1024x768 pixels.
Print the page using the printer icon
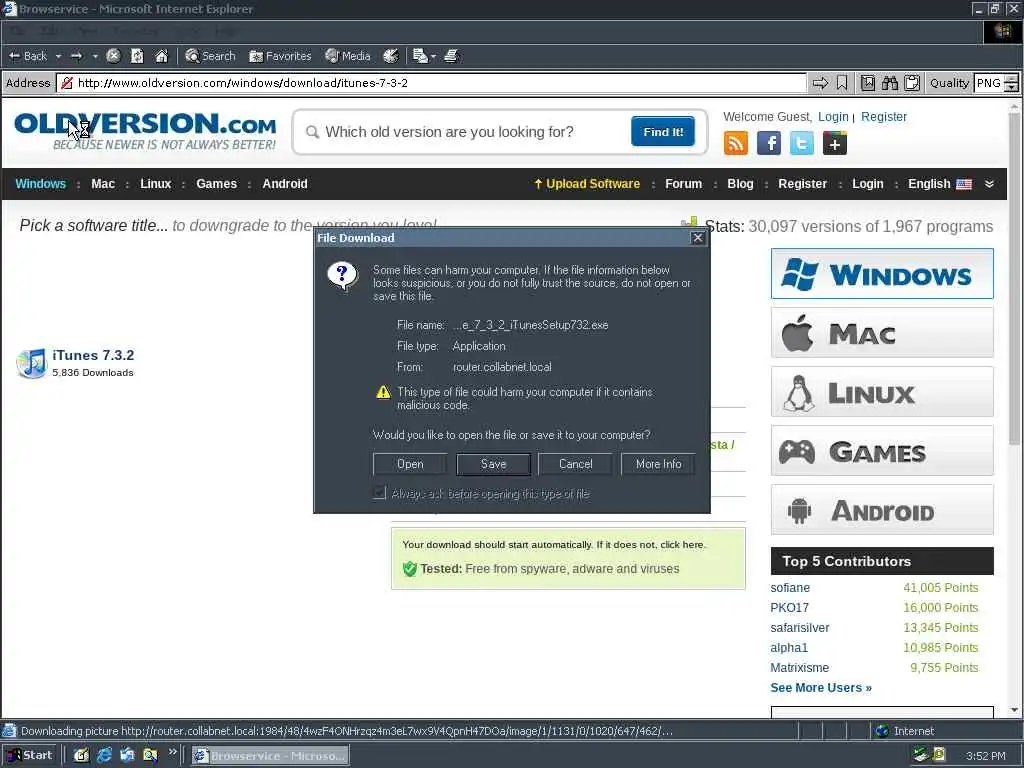pos(451,56)
